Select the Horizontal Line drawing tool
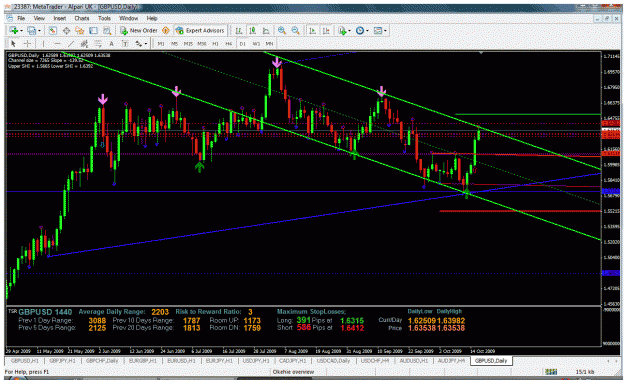The width and height of the screenshot is (625, 380). tap(57, 44)
